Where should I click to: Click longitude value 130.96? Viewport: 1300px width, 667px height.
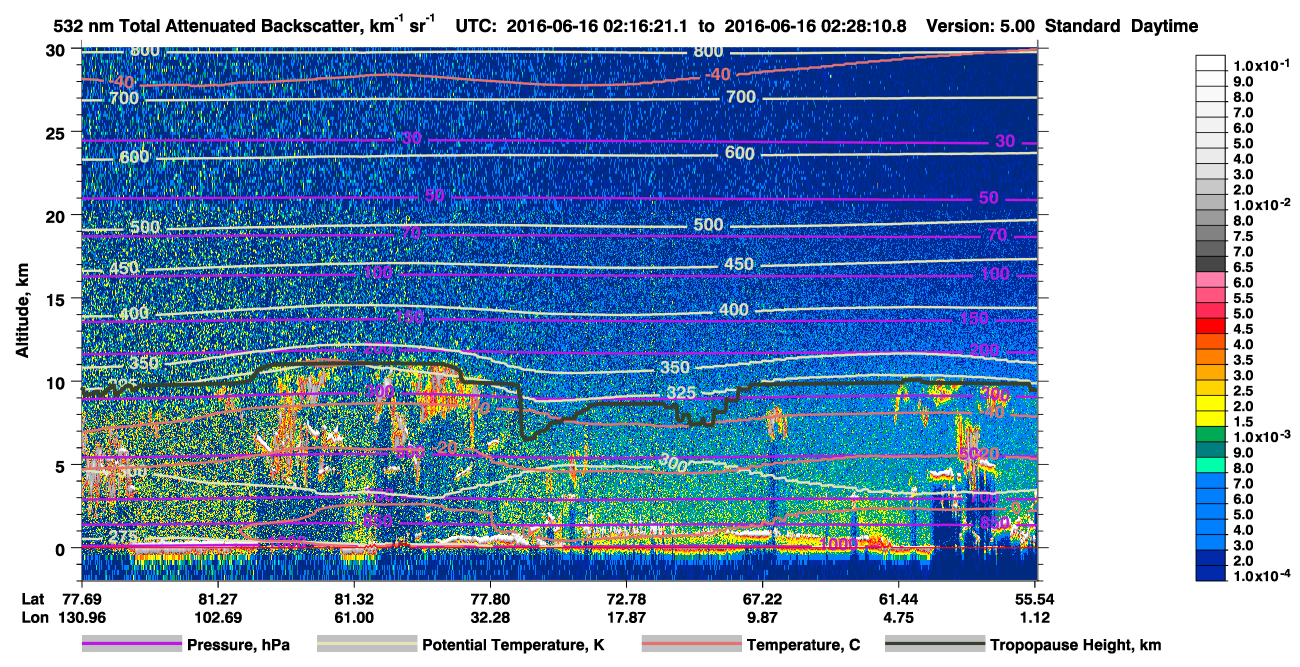(82, 617)
